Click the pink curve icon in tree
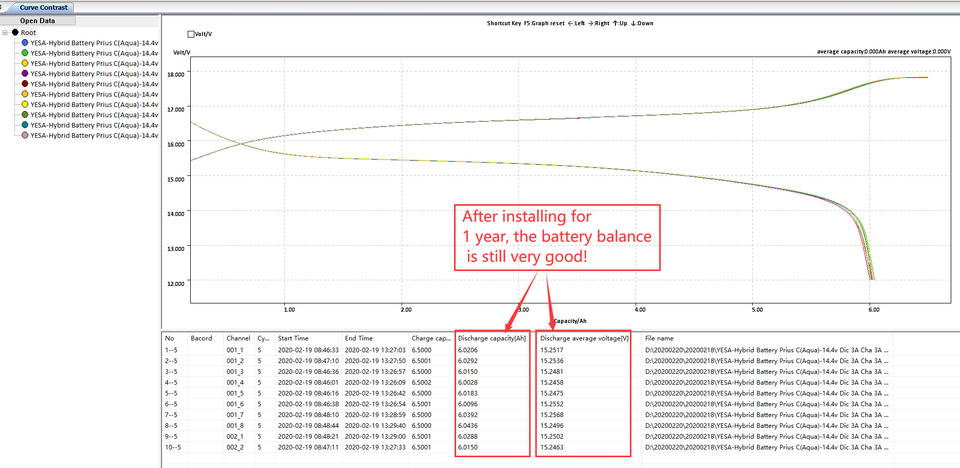This screenshot has width=960, height=468. (25, 135)
